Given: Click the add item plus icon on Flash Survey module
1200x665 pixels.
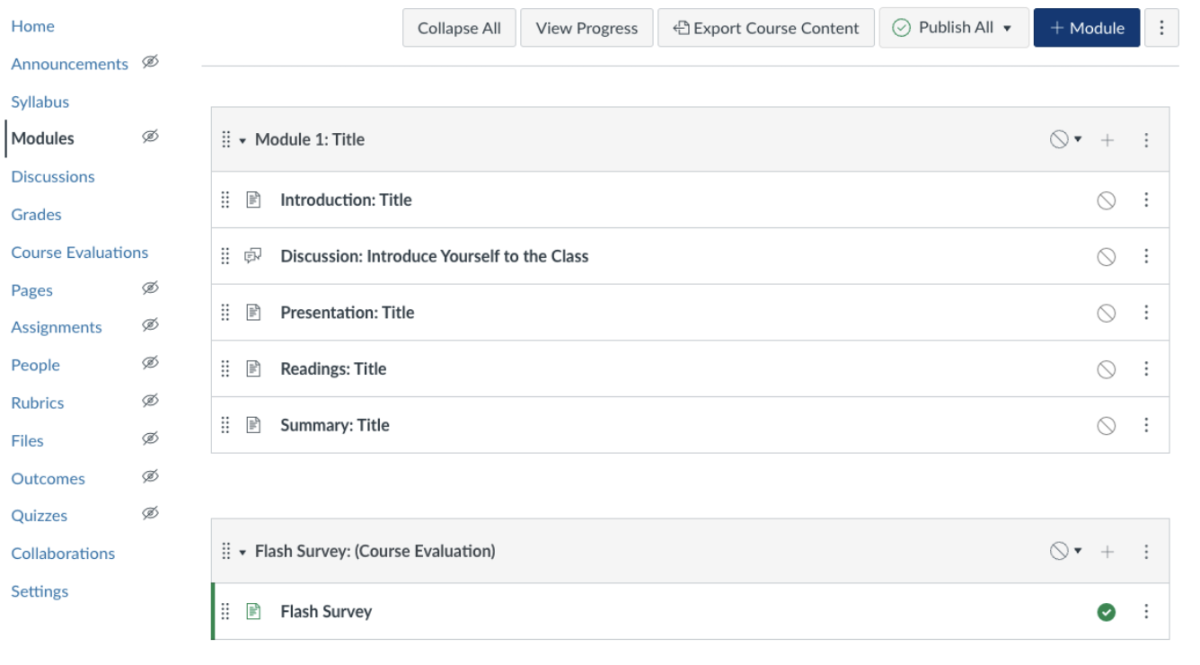Looking at the screenshot, I should [1107, 549].
